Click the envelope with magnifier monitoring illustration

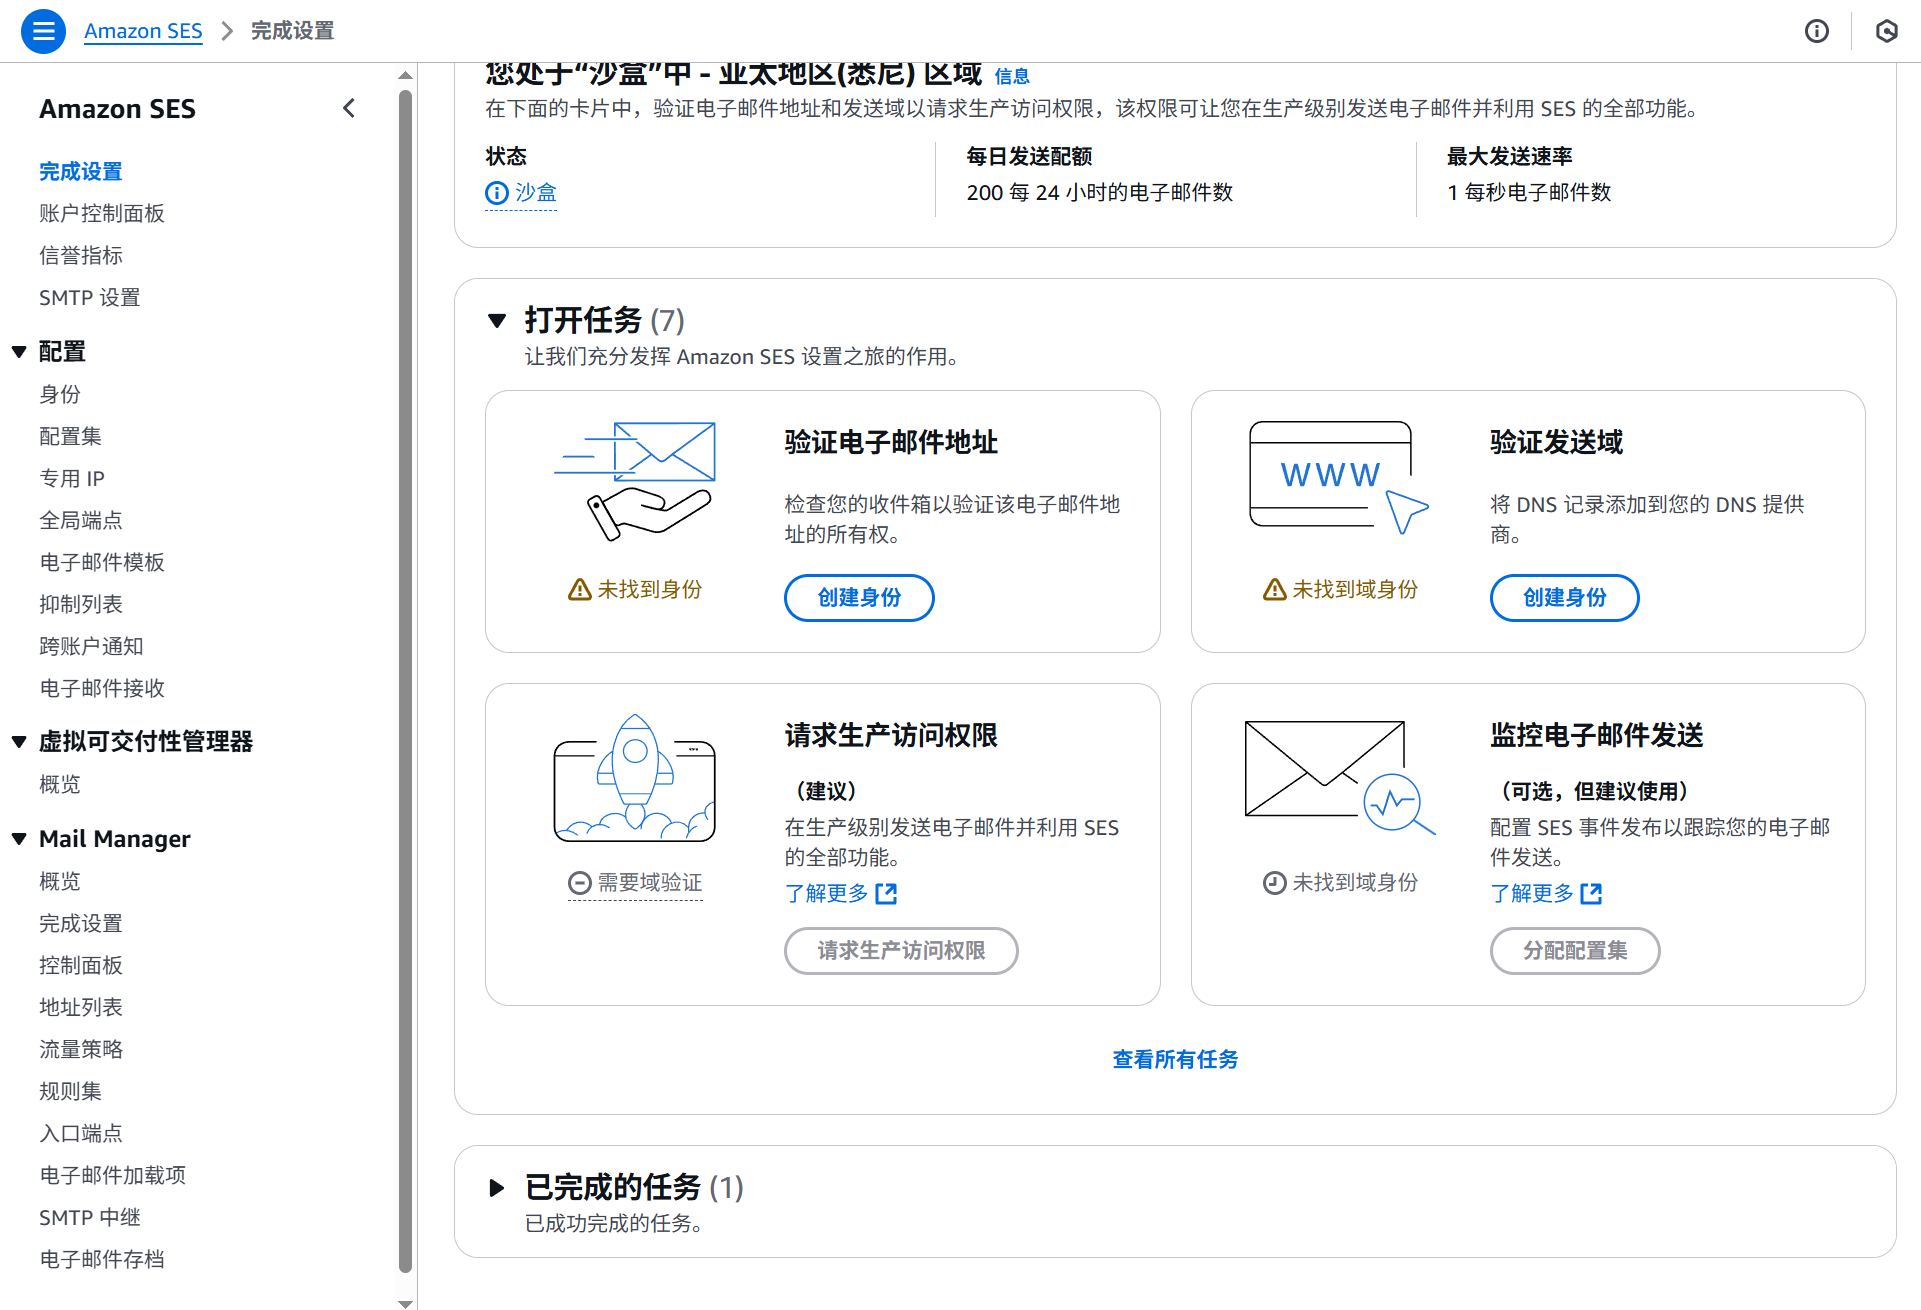[x=1339, y=777]
